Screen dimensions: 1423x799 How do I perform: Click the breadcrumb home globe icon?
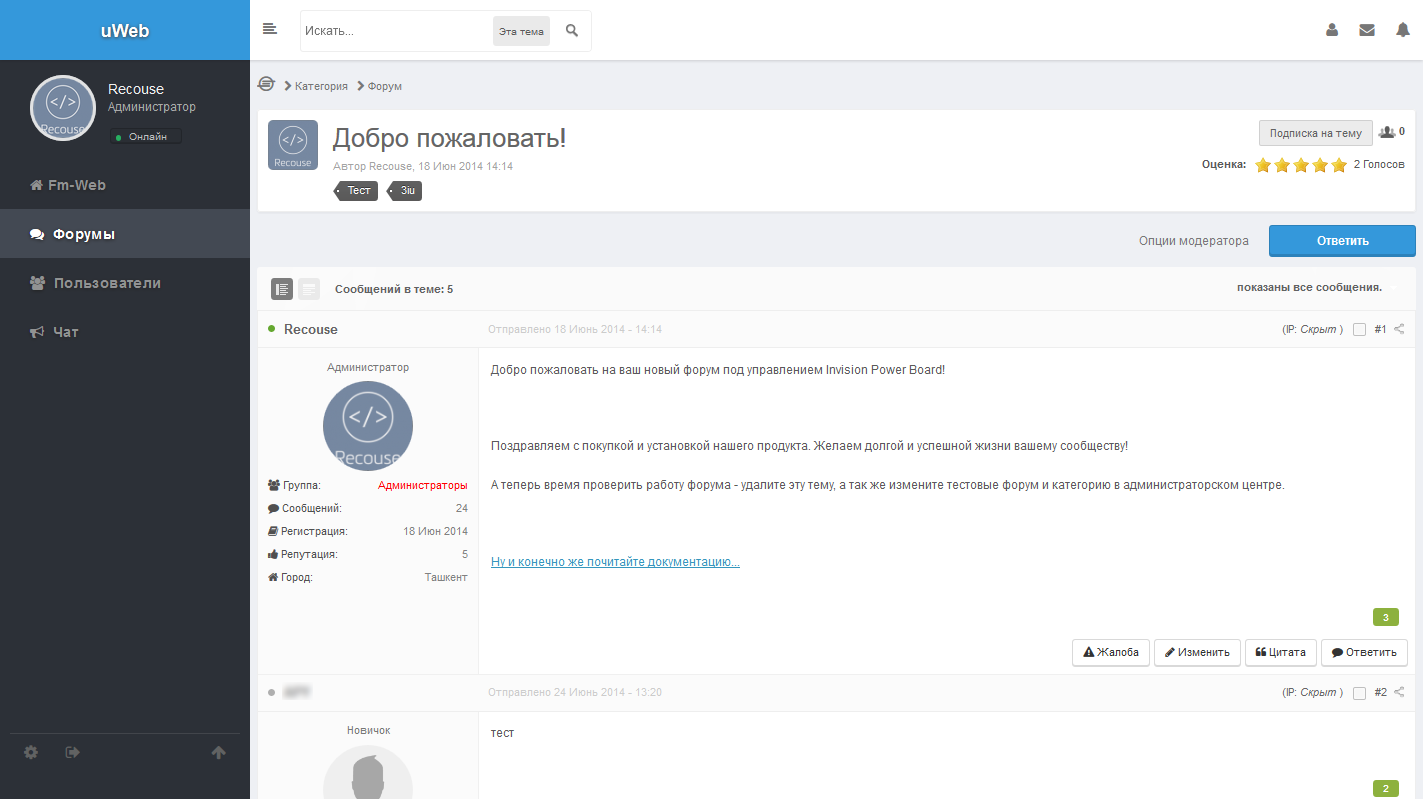pos(266,84)
